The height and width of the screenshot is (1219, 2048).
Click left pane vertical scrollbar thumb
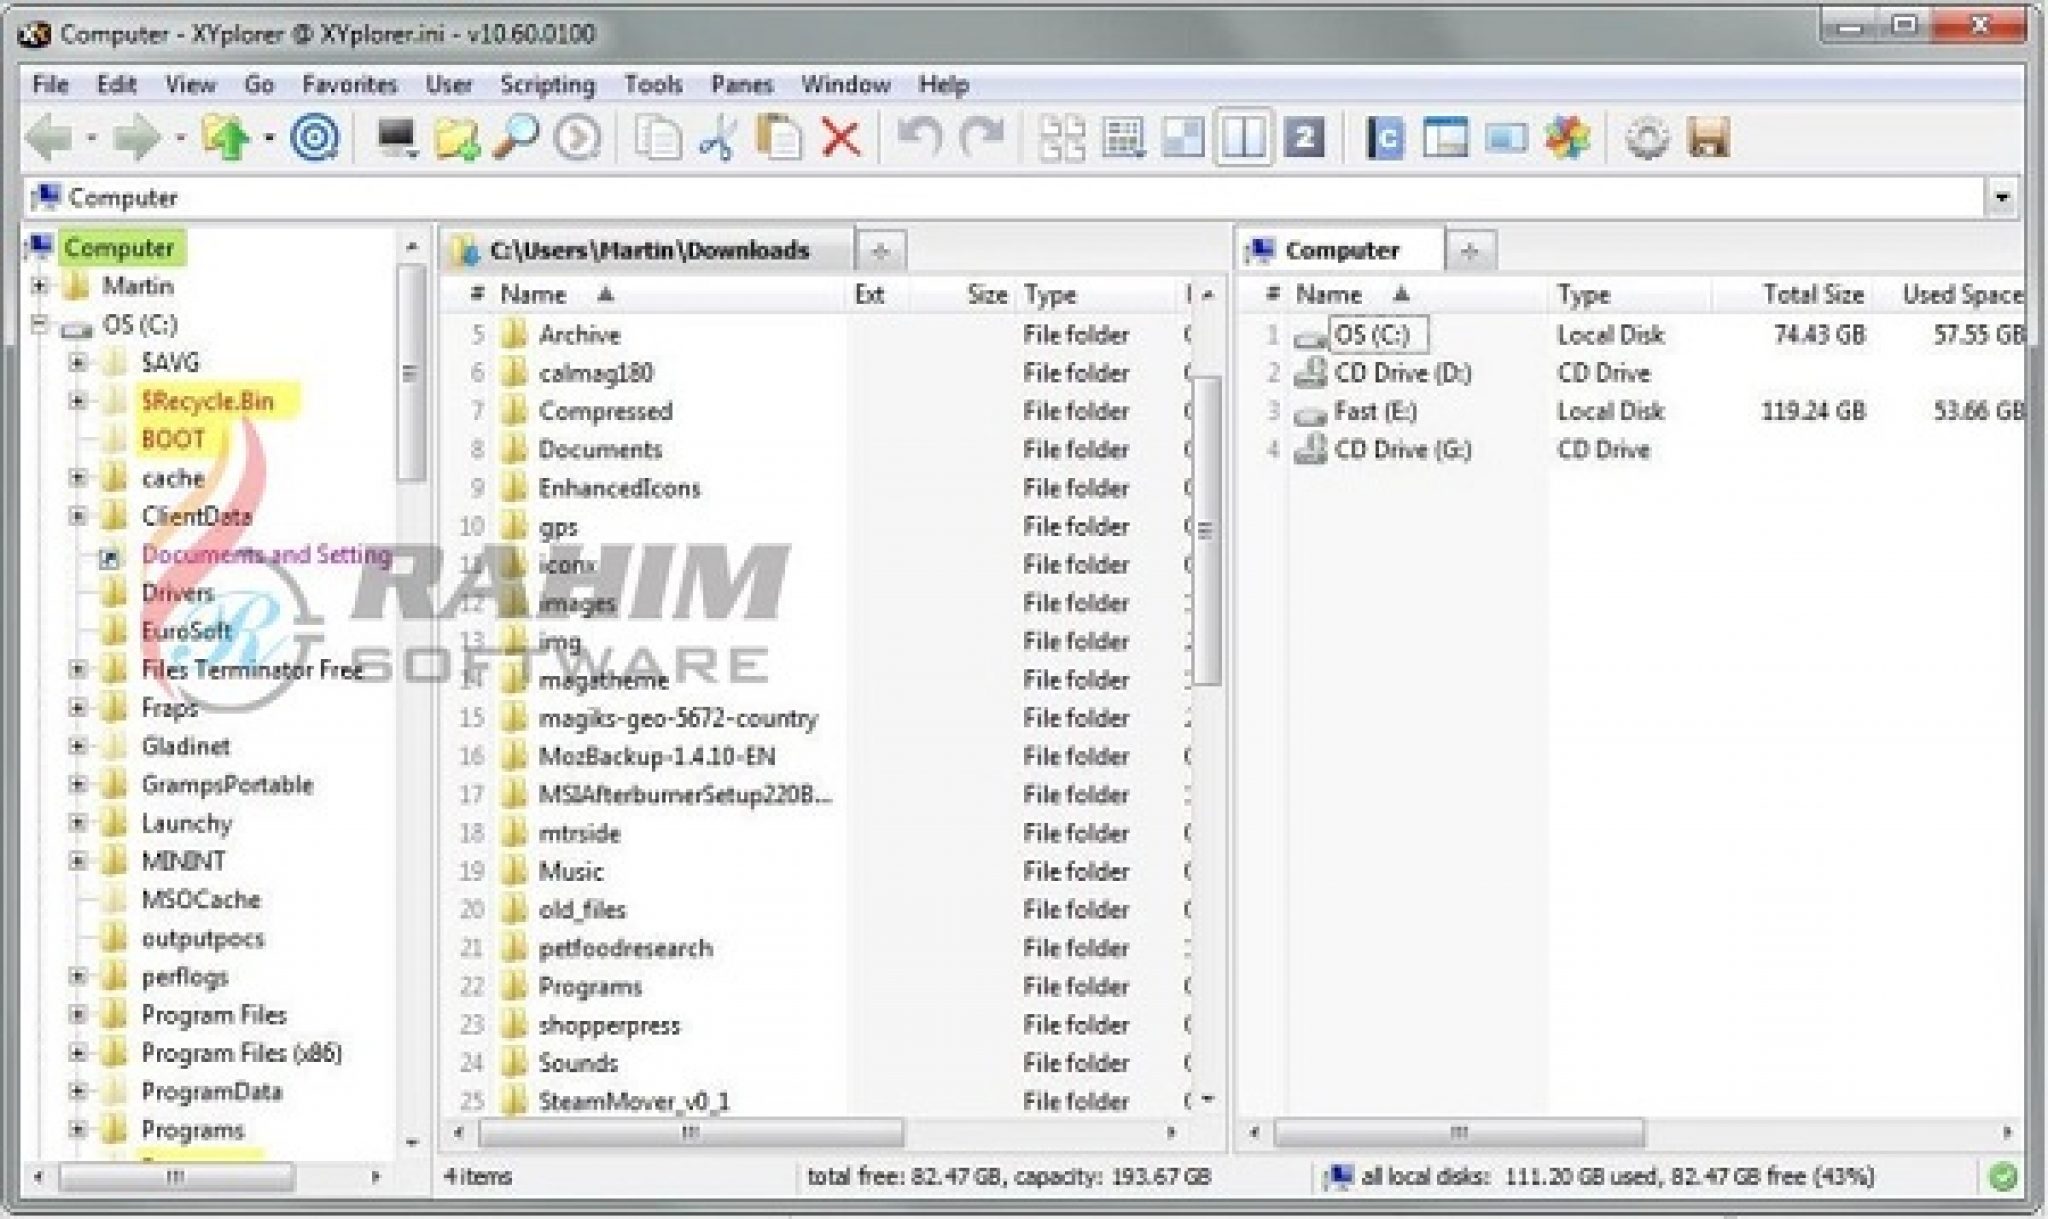point(1208,530)
